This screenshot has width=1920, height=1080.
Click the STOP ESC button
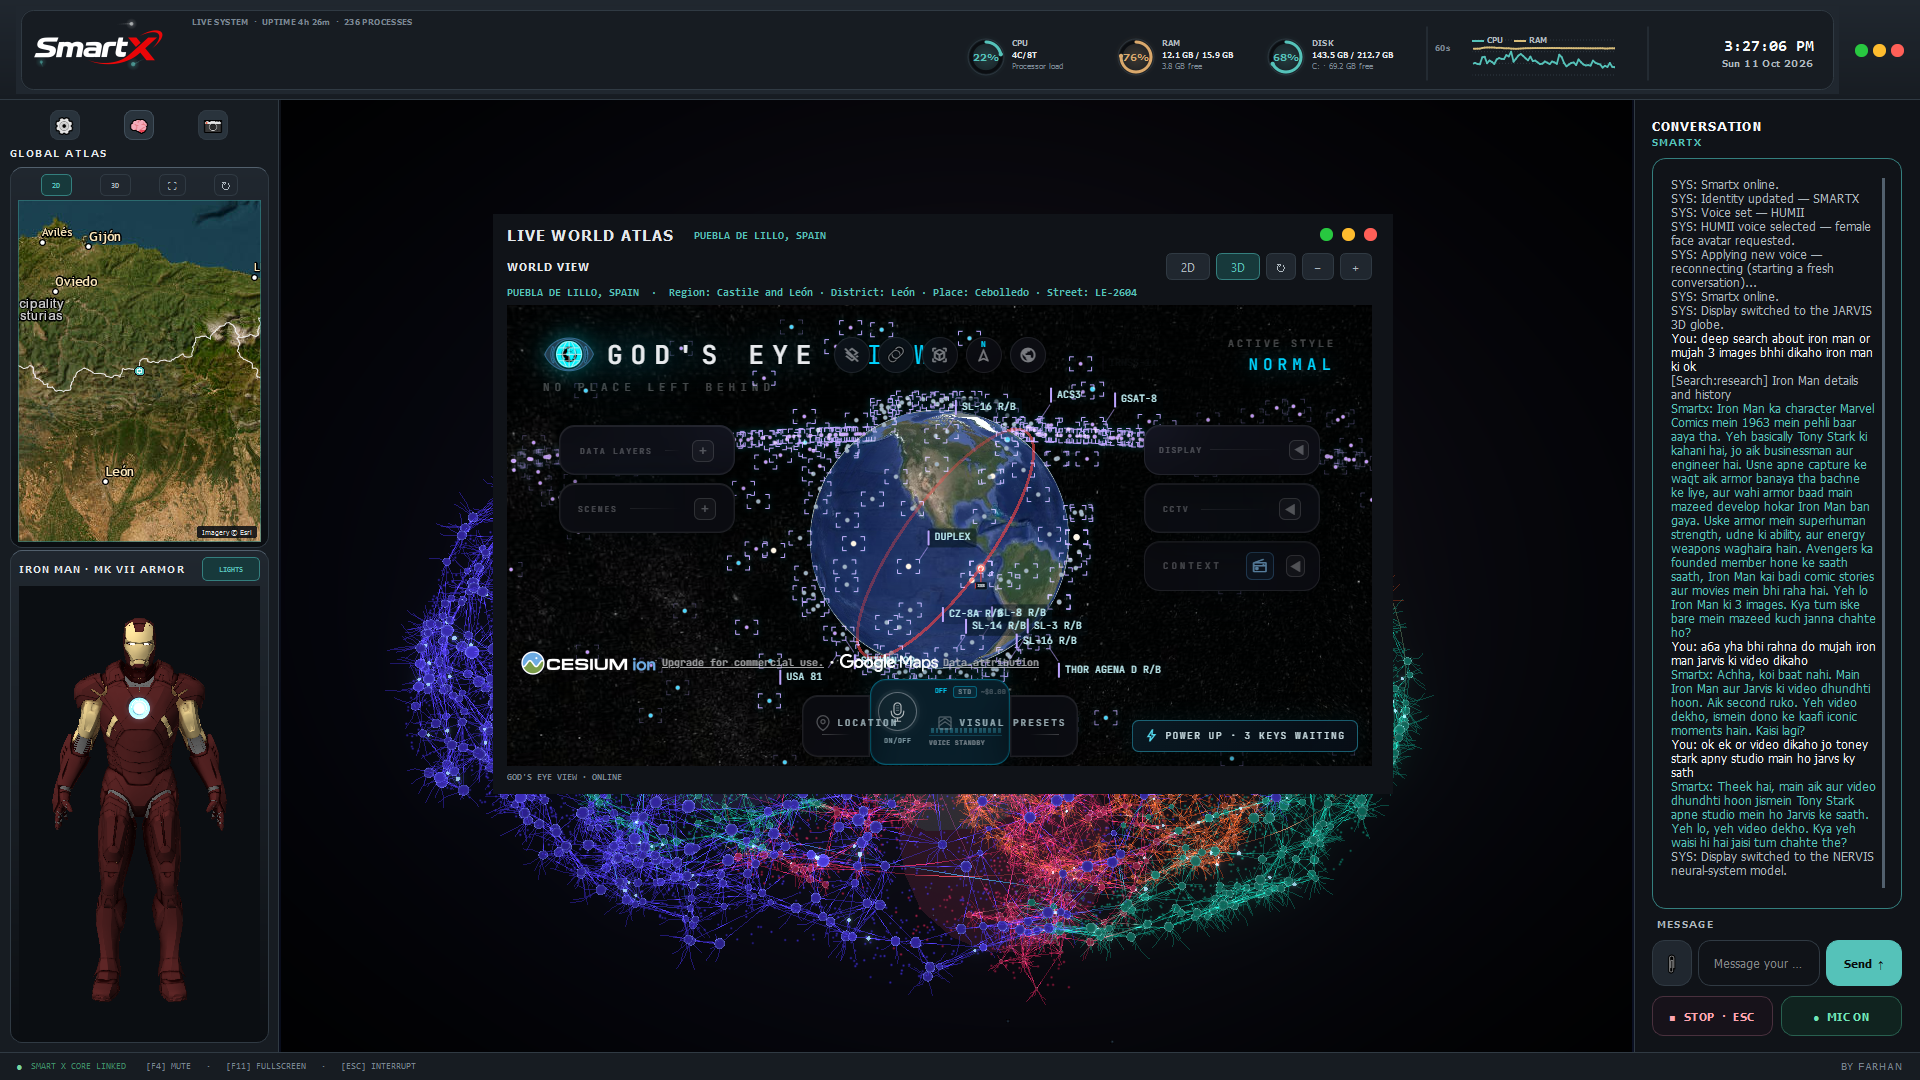point(1712,1016)
